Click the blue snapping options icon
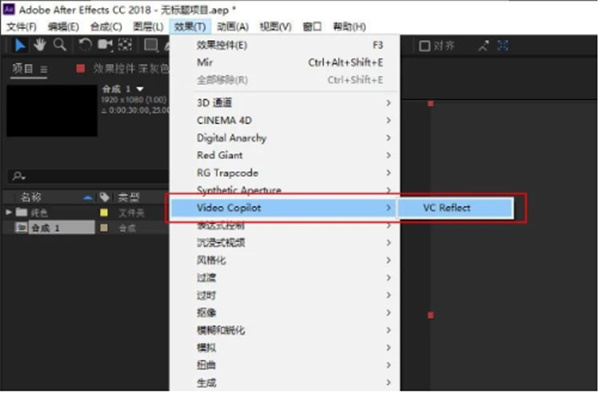The image size is (600, 396). 503,46
